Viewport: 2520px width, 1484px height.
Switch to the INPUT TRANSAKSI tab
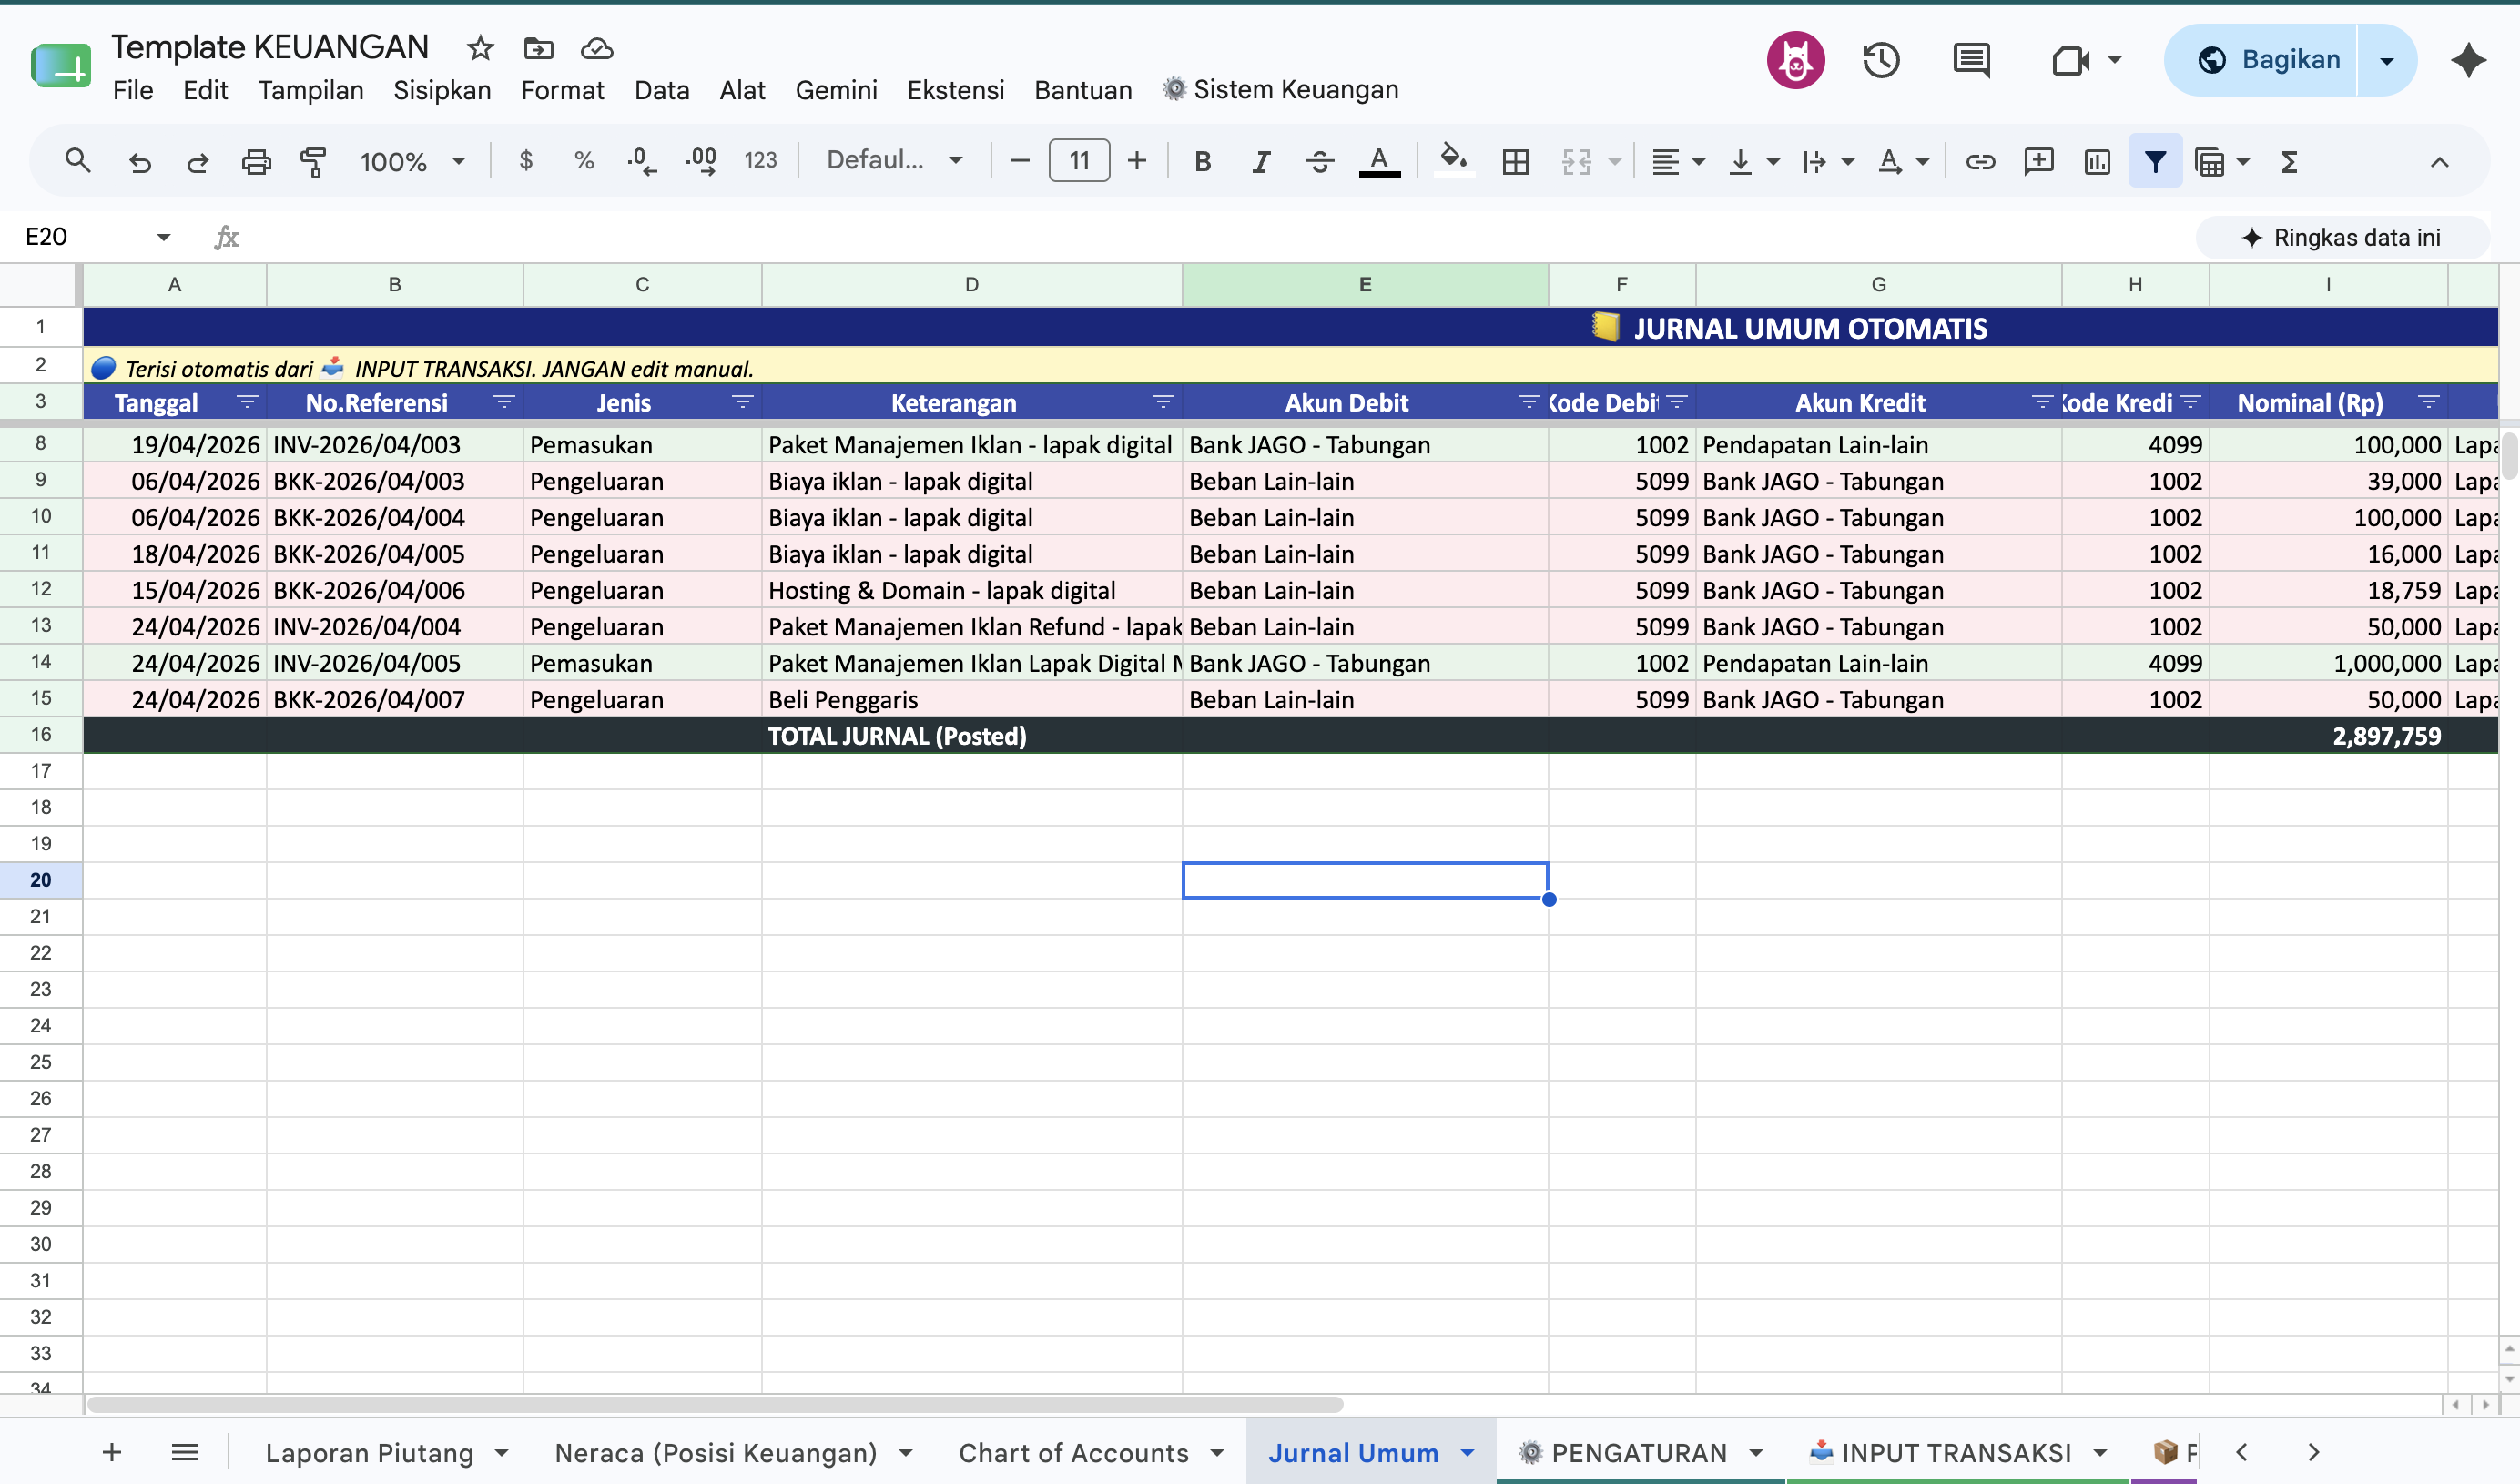click(1958, 1452)
